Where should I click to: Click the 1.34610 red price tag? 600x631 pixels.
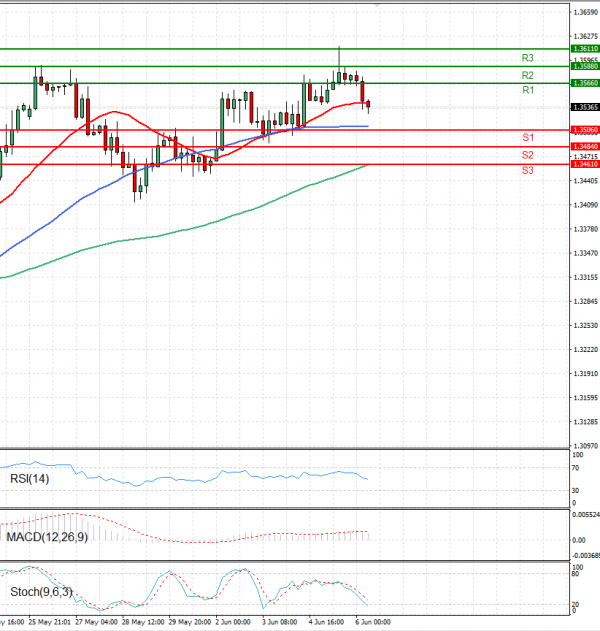(x=585, y=164)
